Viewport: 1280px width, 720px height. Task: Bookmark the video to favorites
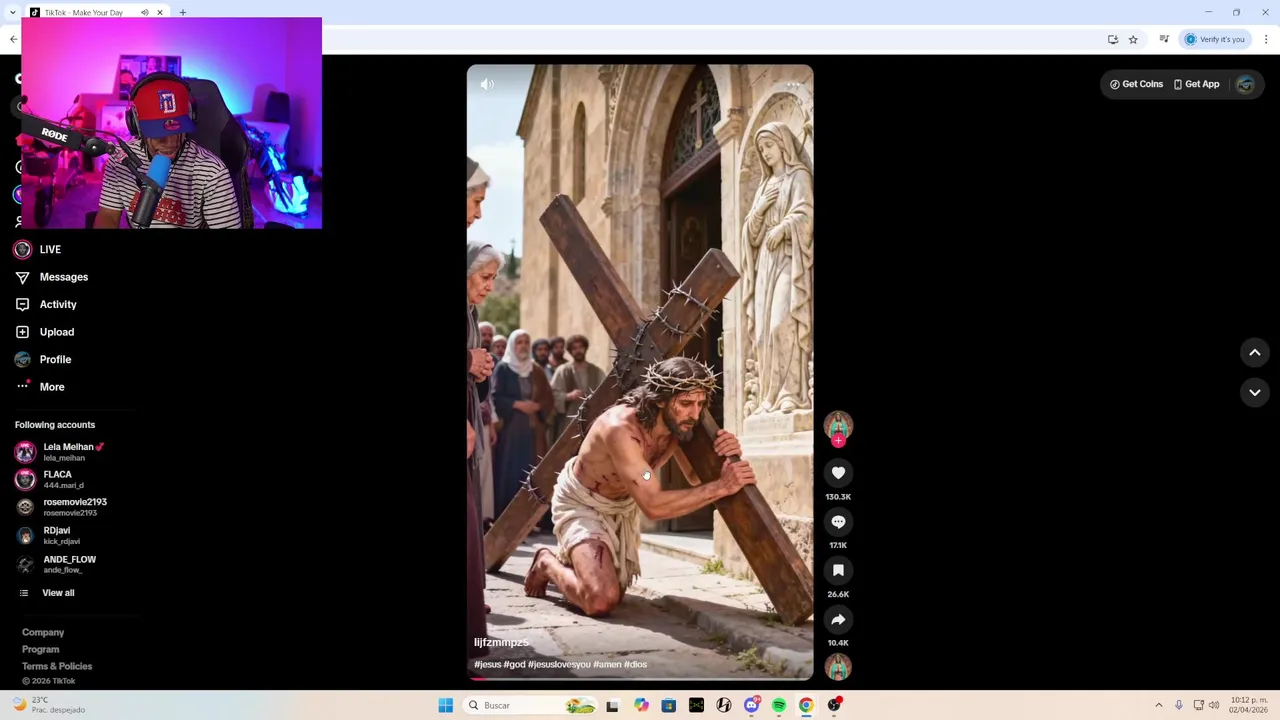838,570
